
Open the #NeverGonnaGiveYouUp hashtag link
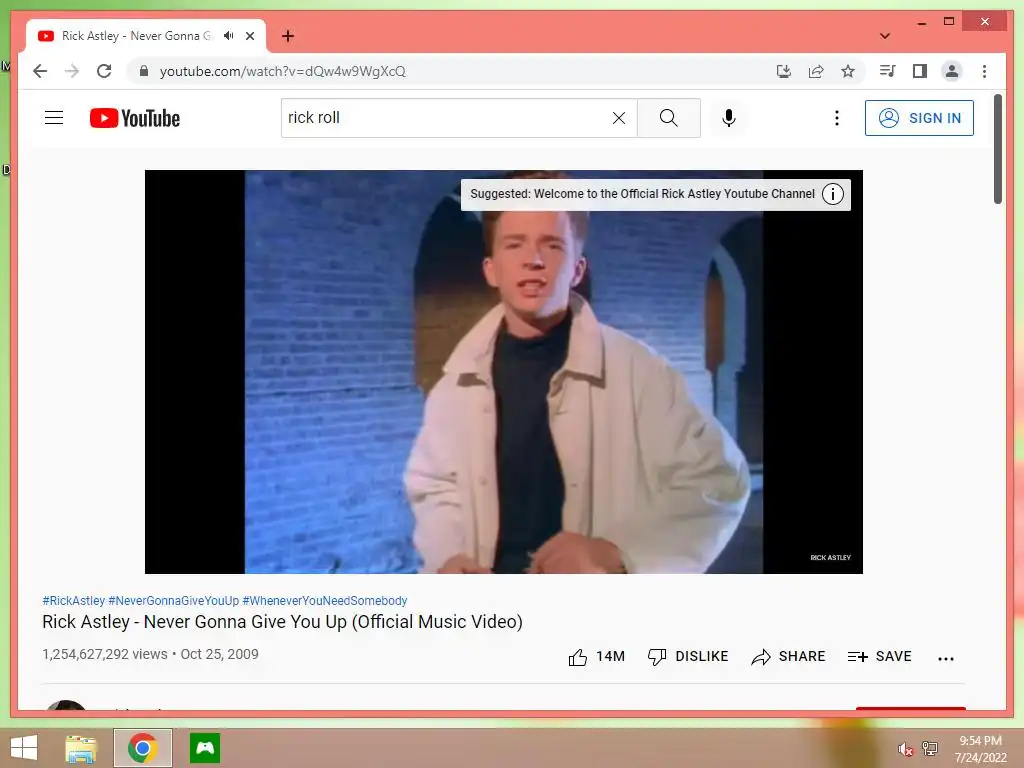click(174, 600)
